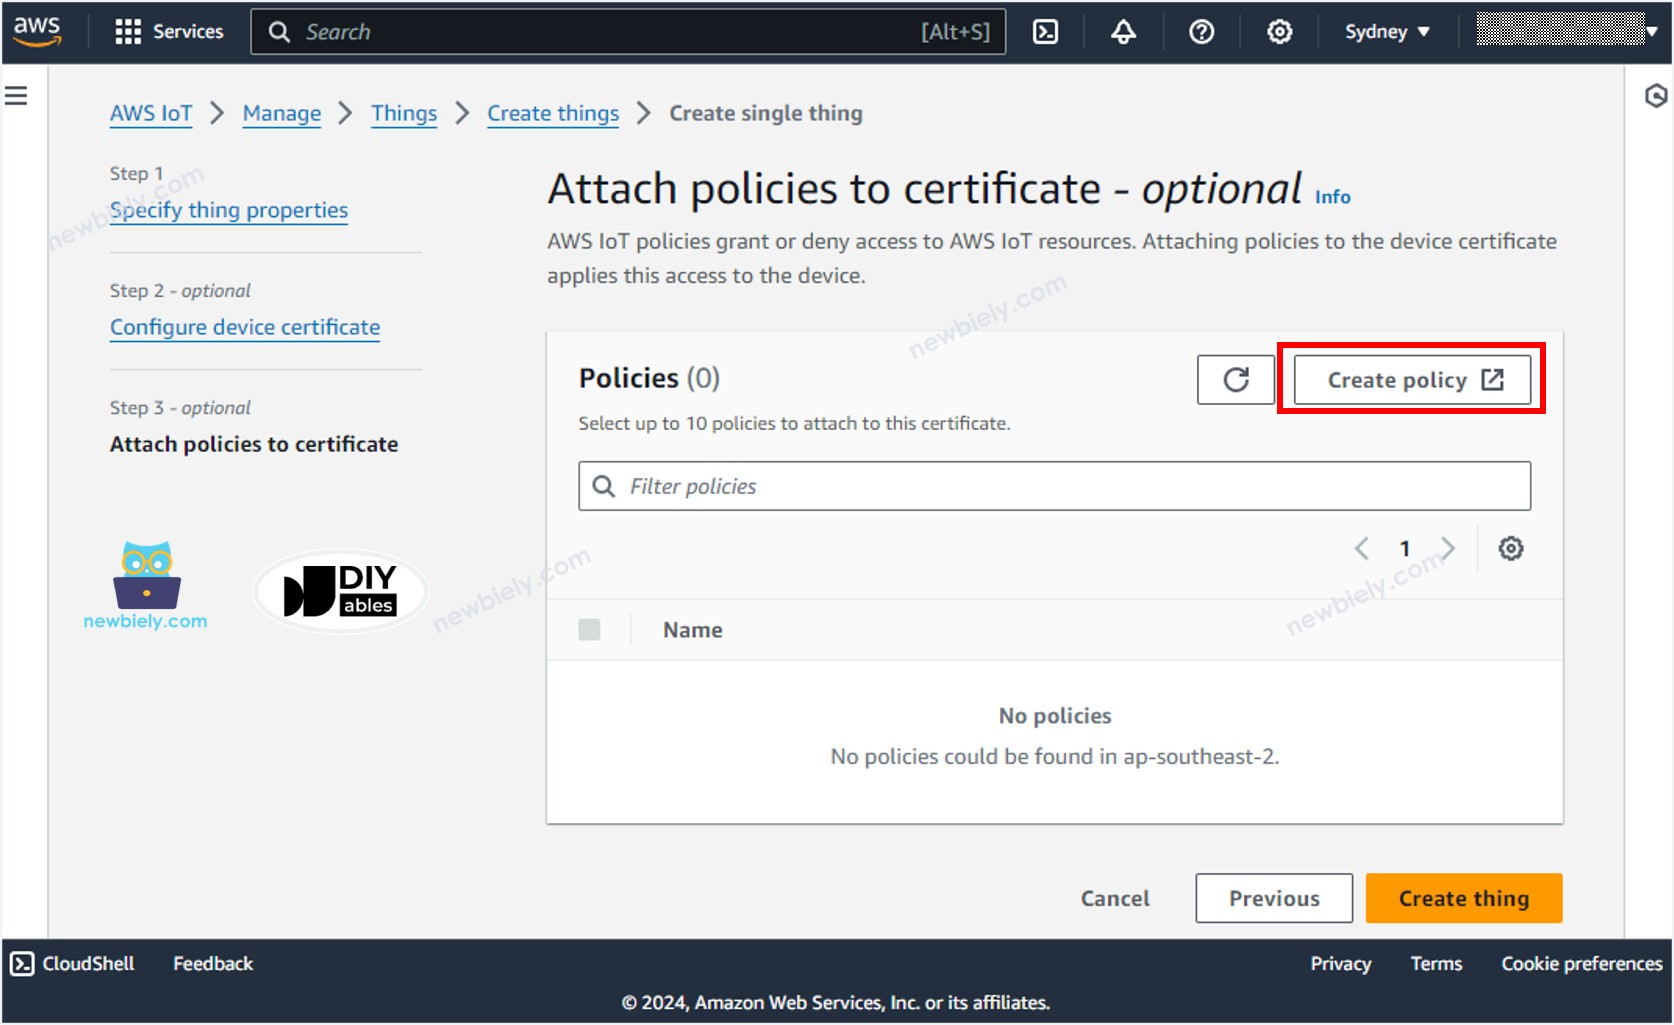Go to next page of policies

1449,548
